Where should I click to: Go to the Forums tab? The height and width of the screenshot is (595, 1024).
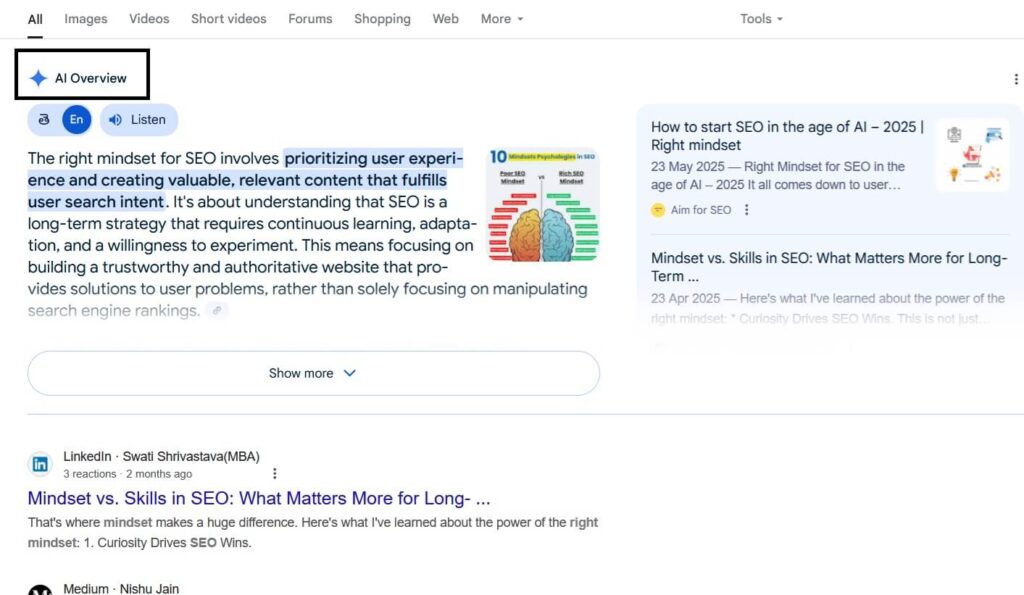tap(310, 19)
